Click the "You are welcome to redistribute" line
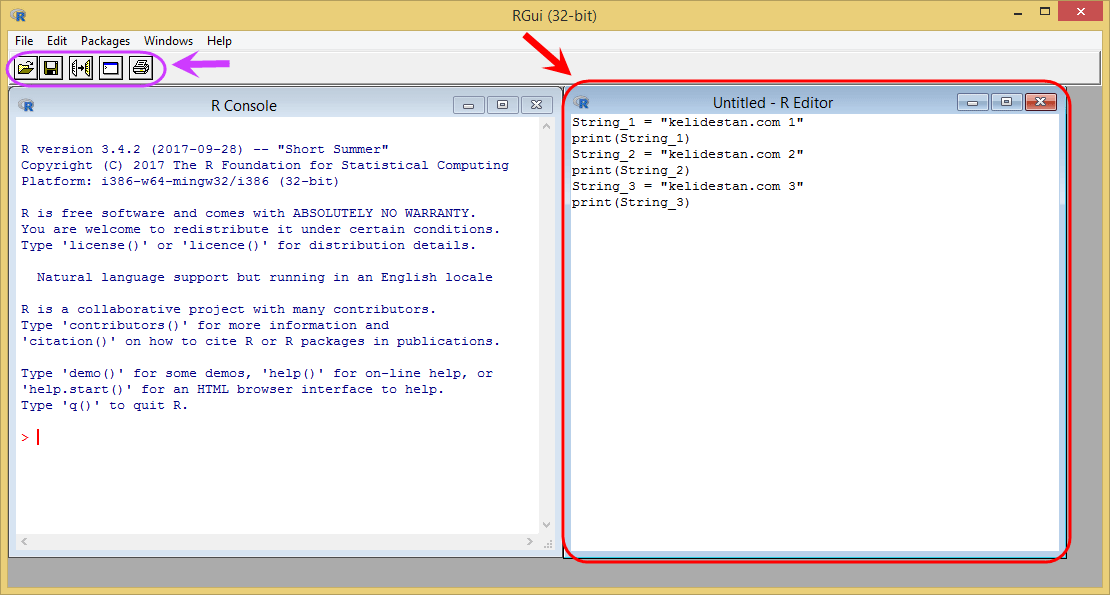This screenshot has height=595, width=1110. click(261, 229)
